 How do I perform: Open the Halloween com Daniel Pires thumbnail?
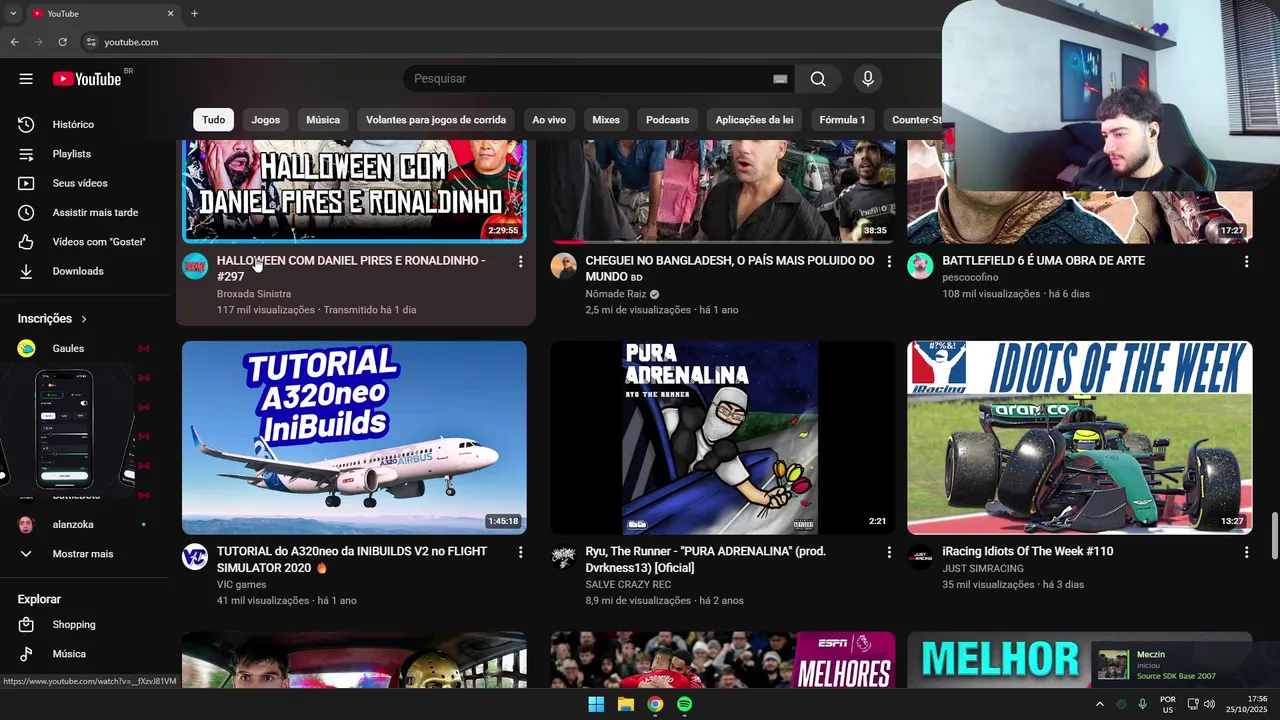354,192
